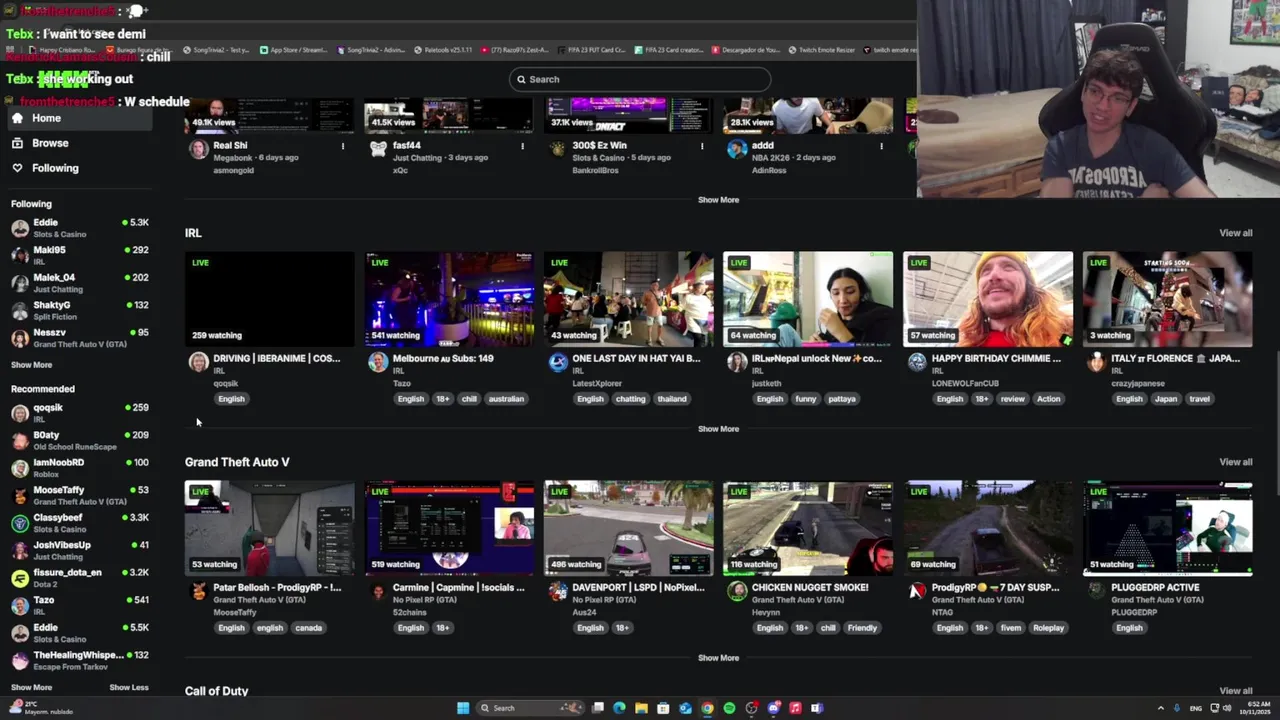This screenshot has height=720, width=1280.
Task: Click TheHealingWhispe... avatar in sidebar
Action: [20, 660]
